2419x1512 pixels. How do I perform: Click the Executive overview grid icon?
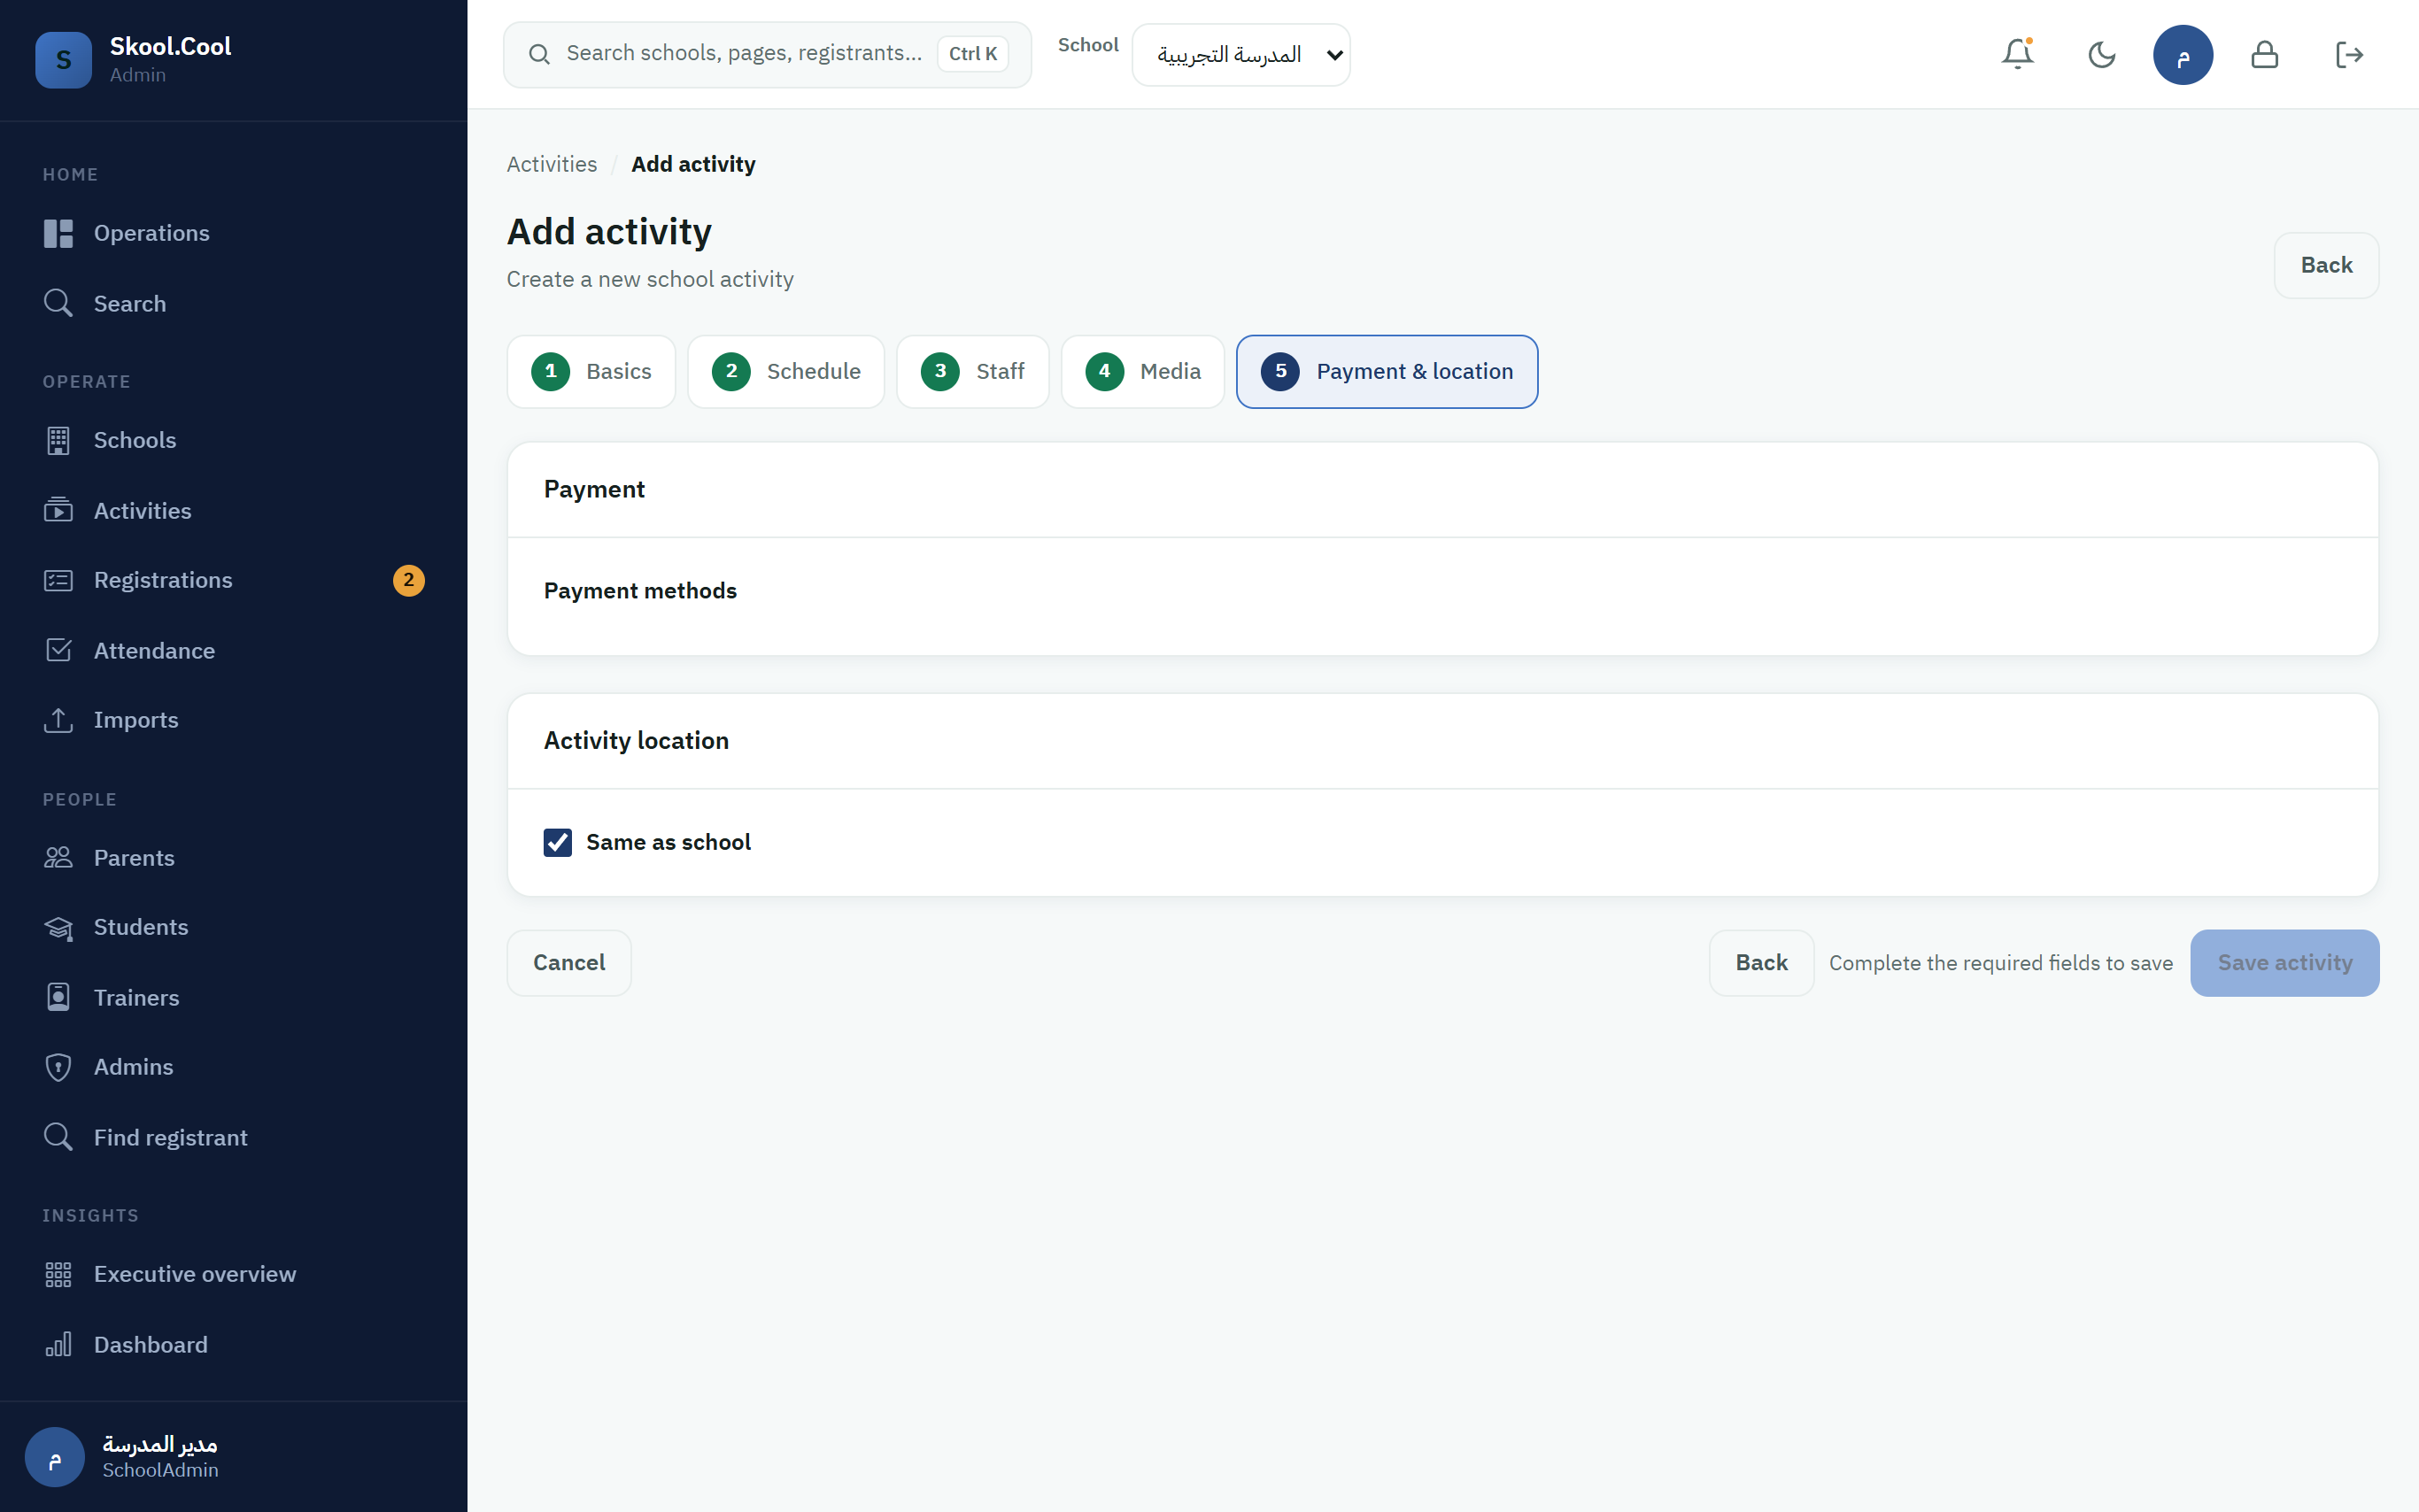click(58, 1274)
